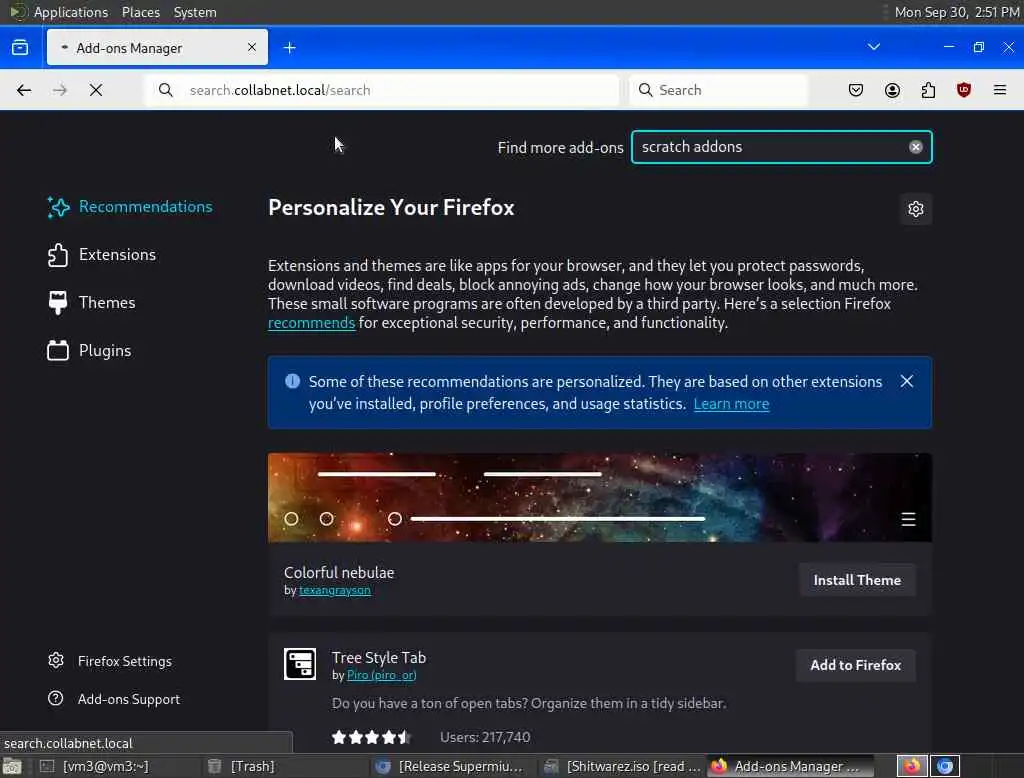Image resolution: width=1024 pixels, height=778 pixels.
Task: Open the Learn more link
Action: point(731,404)
